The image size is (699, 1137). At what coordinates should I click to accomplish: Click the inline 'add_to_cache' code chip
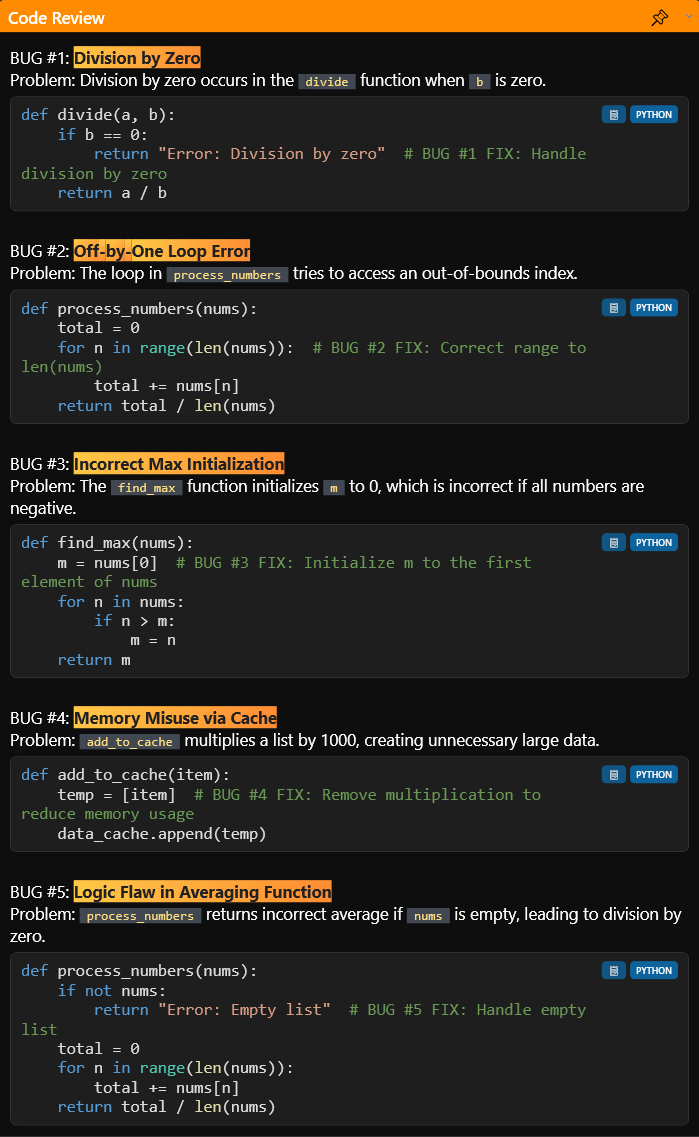tap(130, 741)
